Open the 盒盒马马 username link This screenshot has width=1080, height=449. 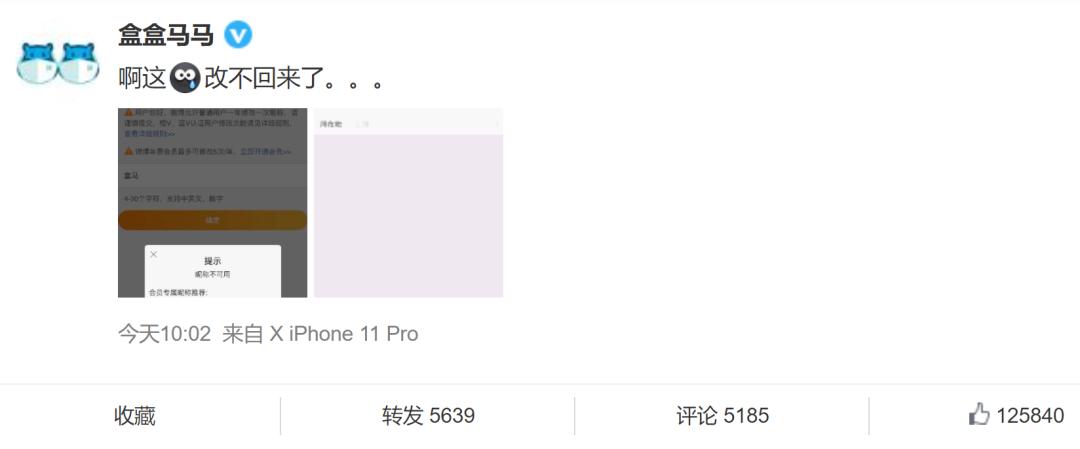tap(166, 34)
